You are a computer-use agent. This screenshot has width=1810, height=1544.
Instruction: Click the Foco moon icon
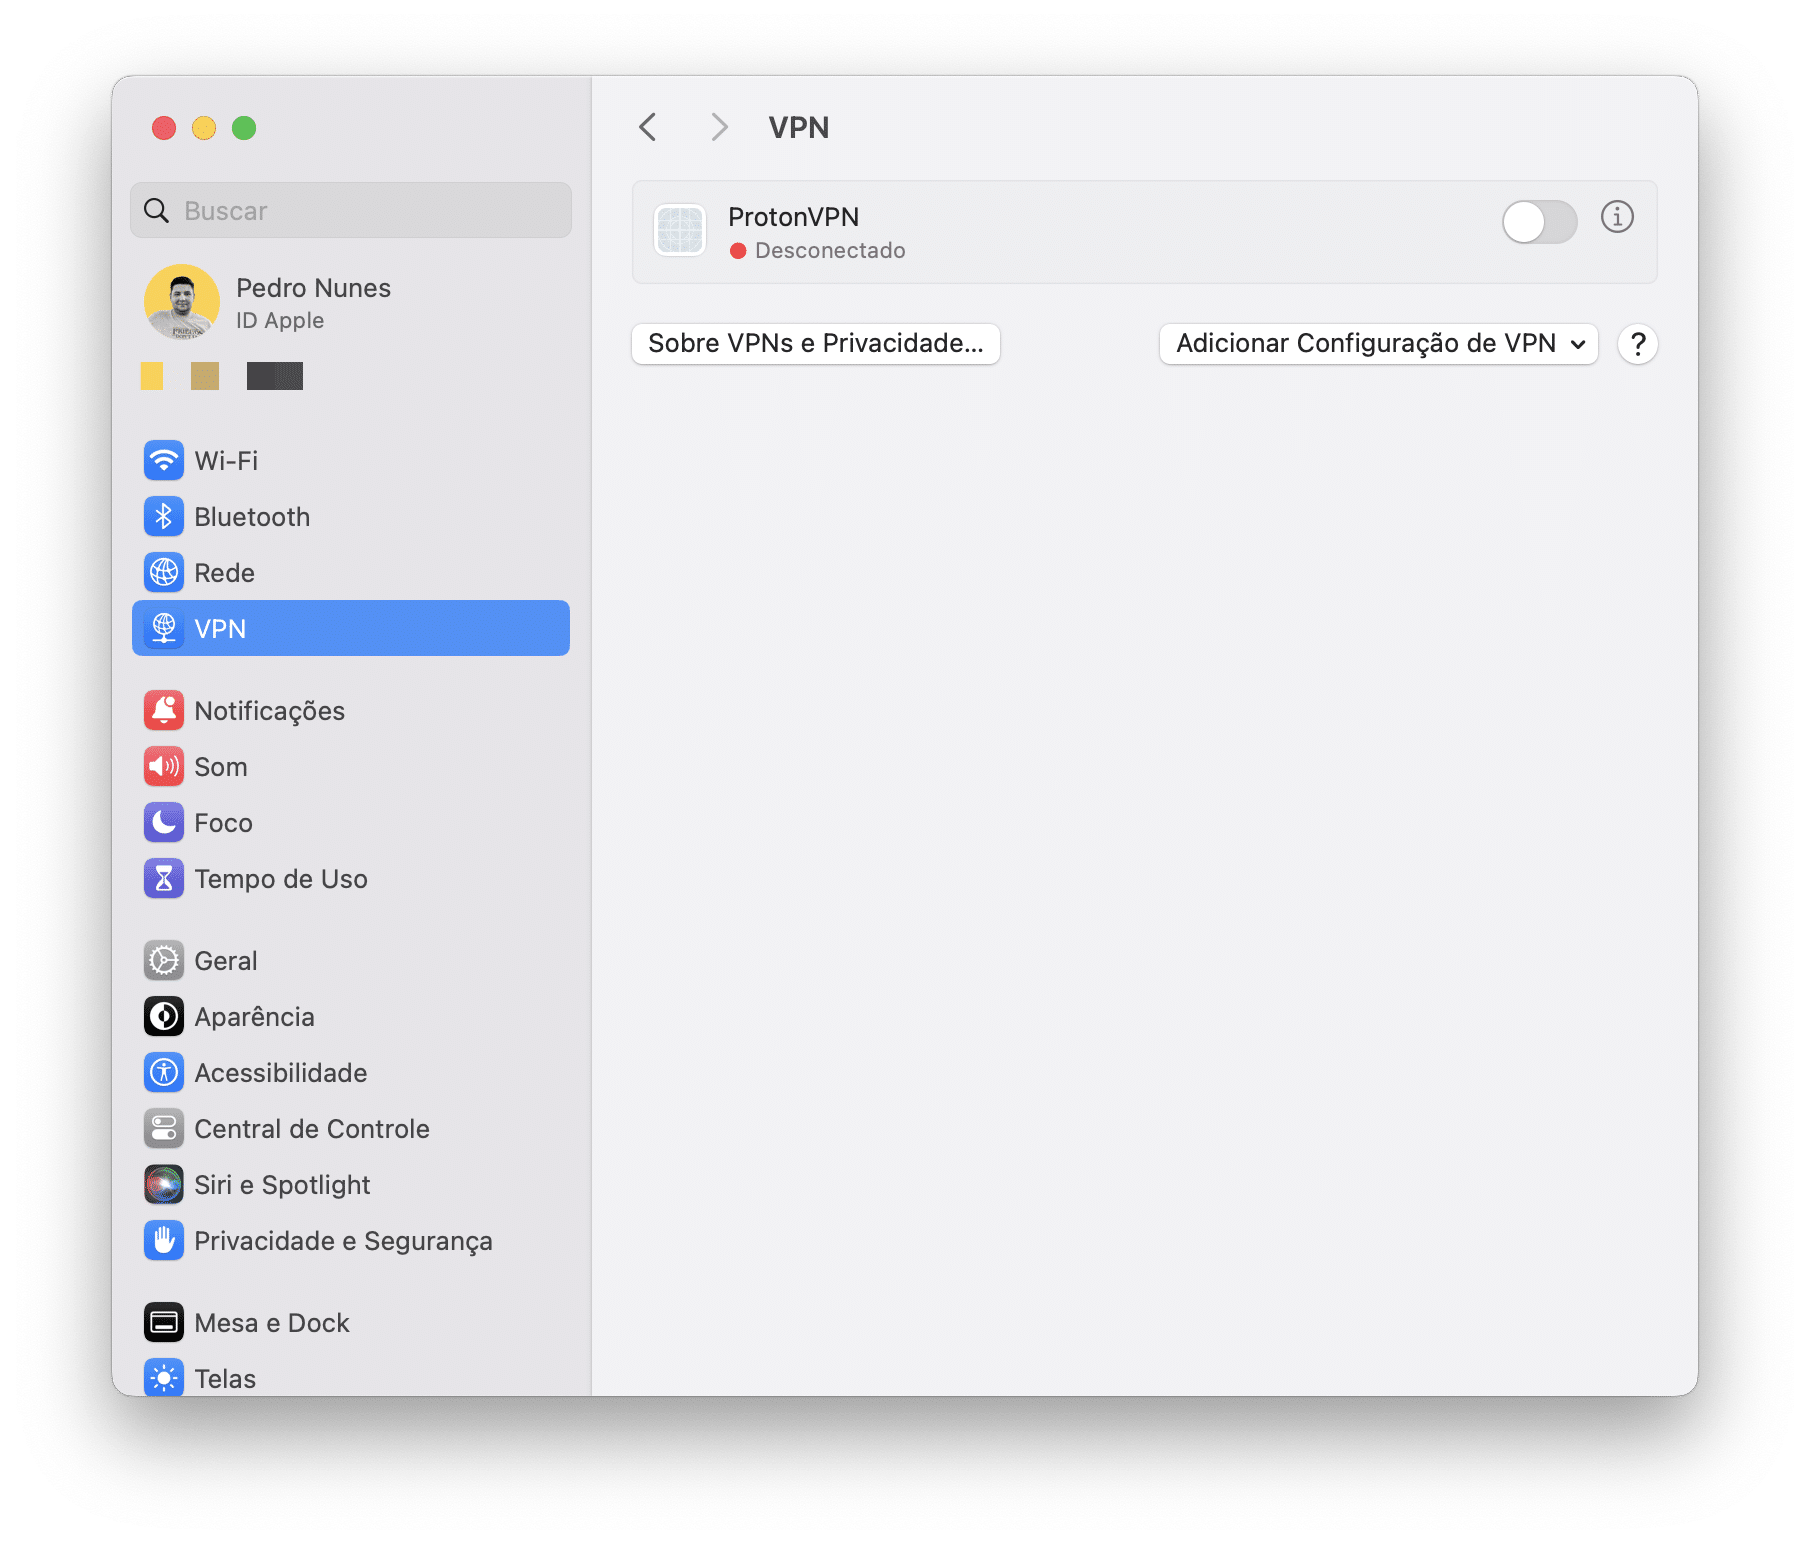click(164, 822)
